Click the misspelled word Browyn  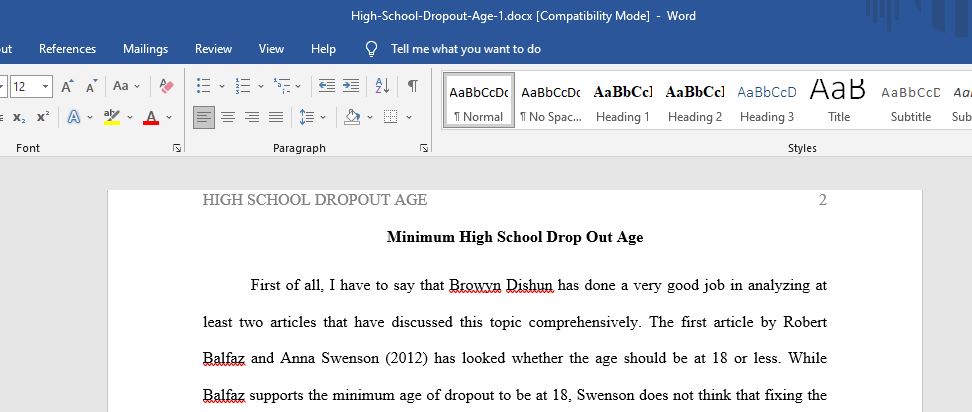(x=475, y=286)
